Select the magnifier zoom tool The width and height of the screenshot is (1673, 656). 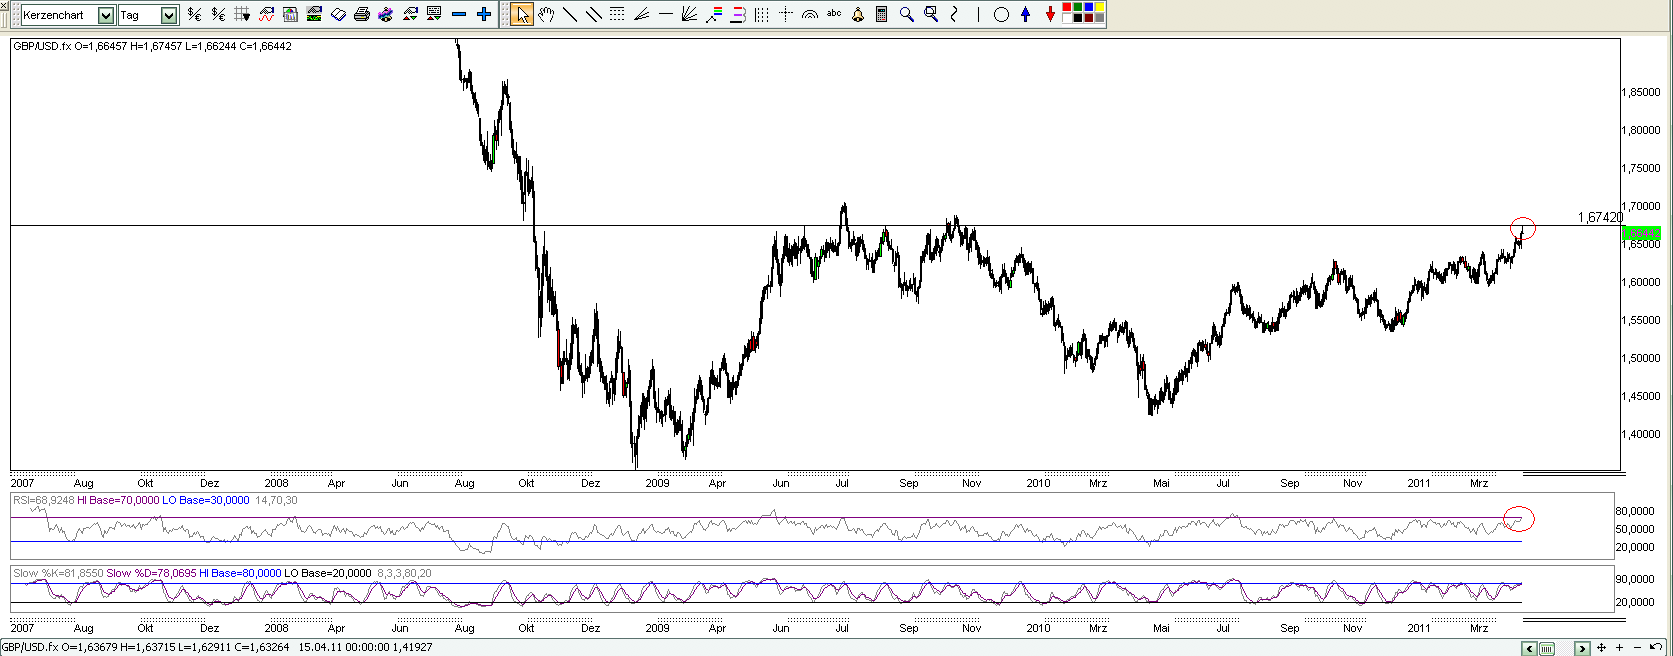click(x=906, y=14)
